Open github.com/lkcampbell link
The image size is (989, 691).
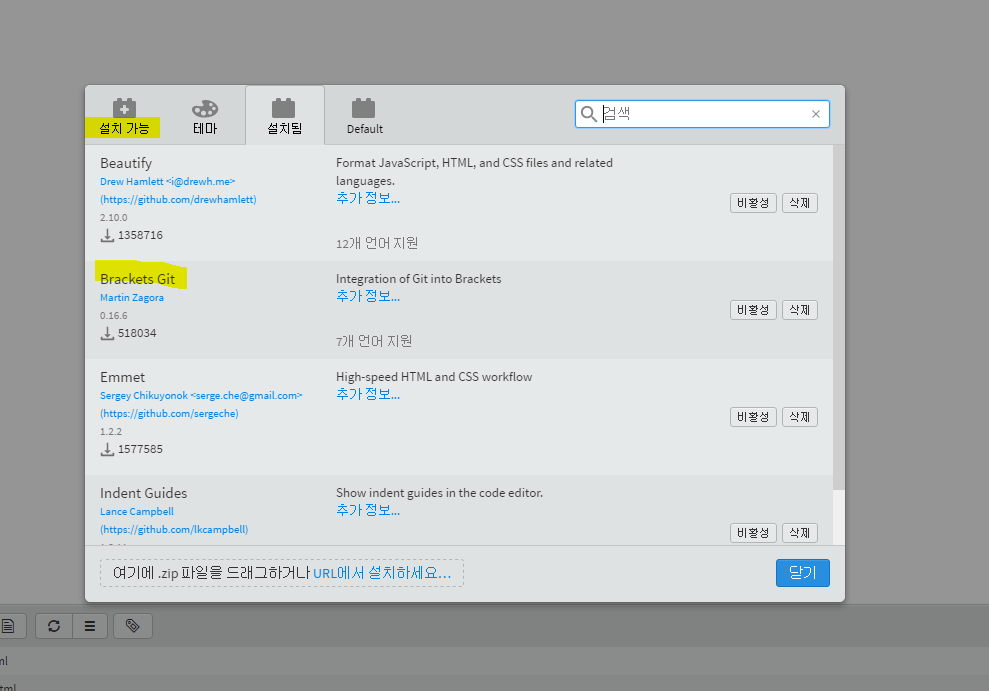pyautogui.click(x=174, y=530)
